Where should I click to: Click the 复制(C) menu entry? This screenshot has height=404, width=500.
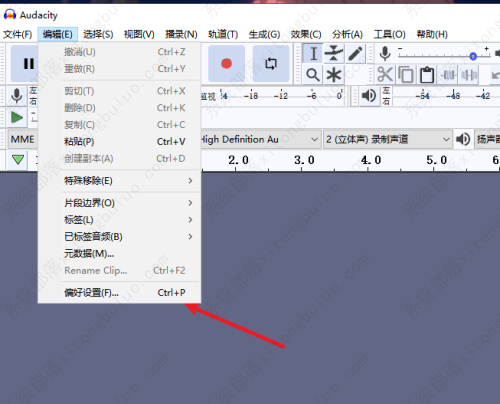point(119,125)
